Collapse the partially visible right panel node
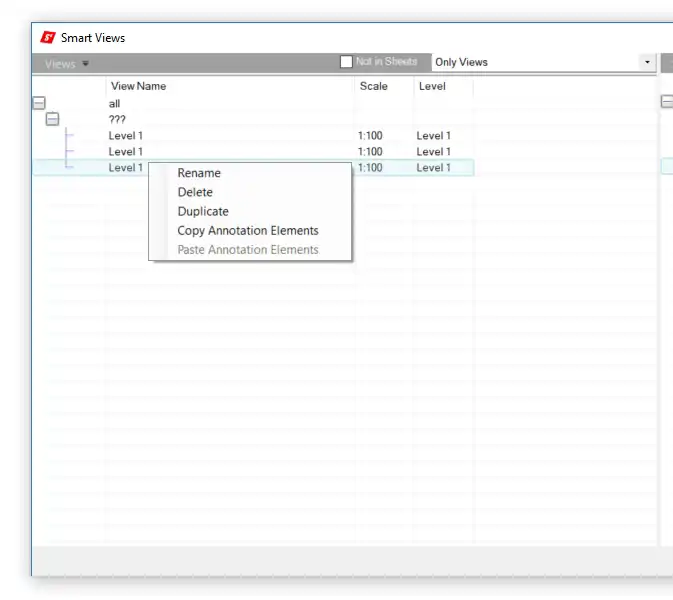Screen dimensions: 673x600 click(x=667, y=102)
